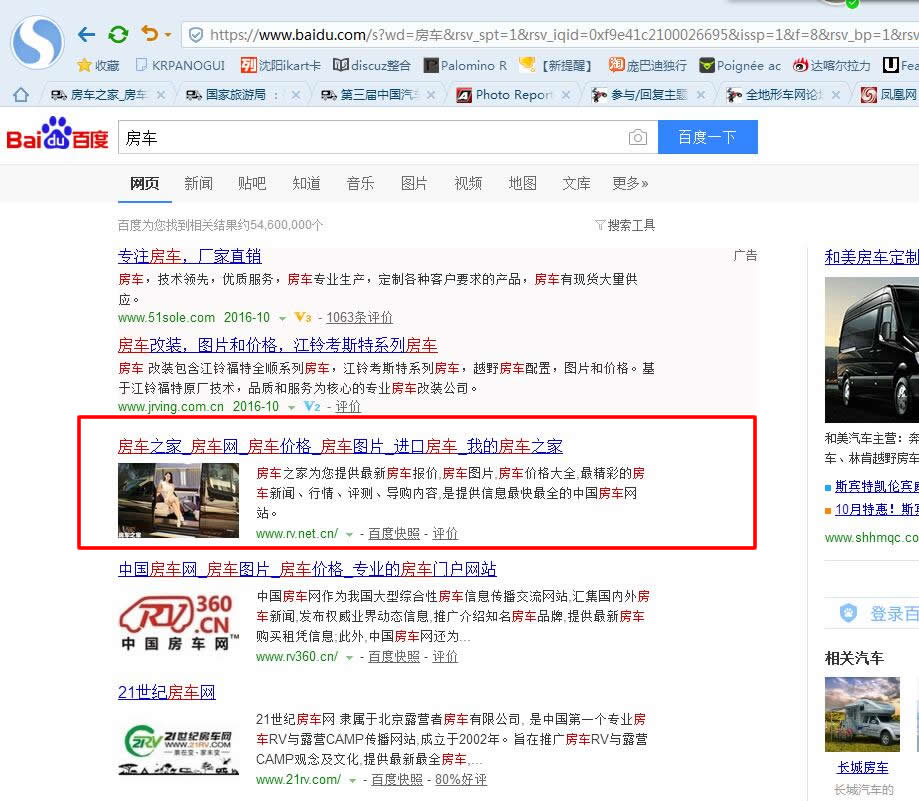Open the 房车改装，图片和价格 江铃考斯特 link
This screenshot has height=801, width=919.
pos(278,345)
